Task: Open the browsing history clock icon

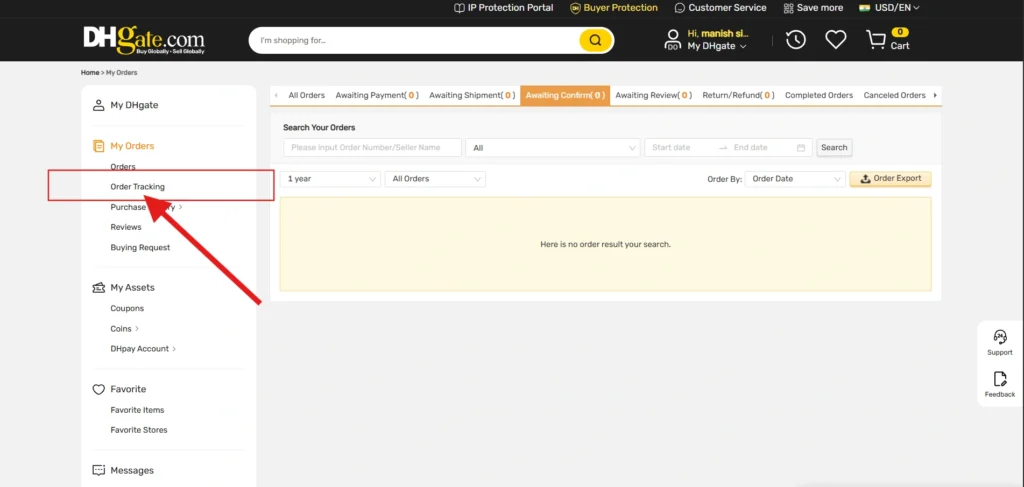Action: point(795,40)
